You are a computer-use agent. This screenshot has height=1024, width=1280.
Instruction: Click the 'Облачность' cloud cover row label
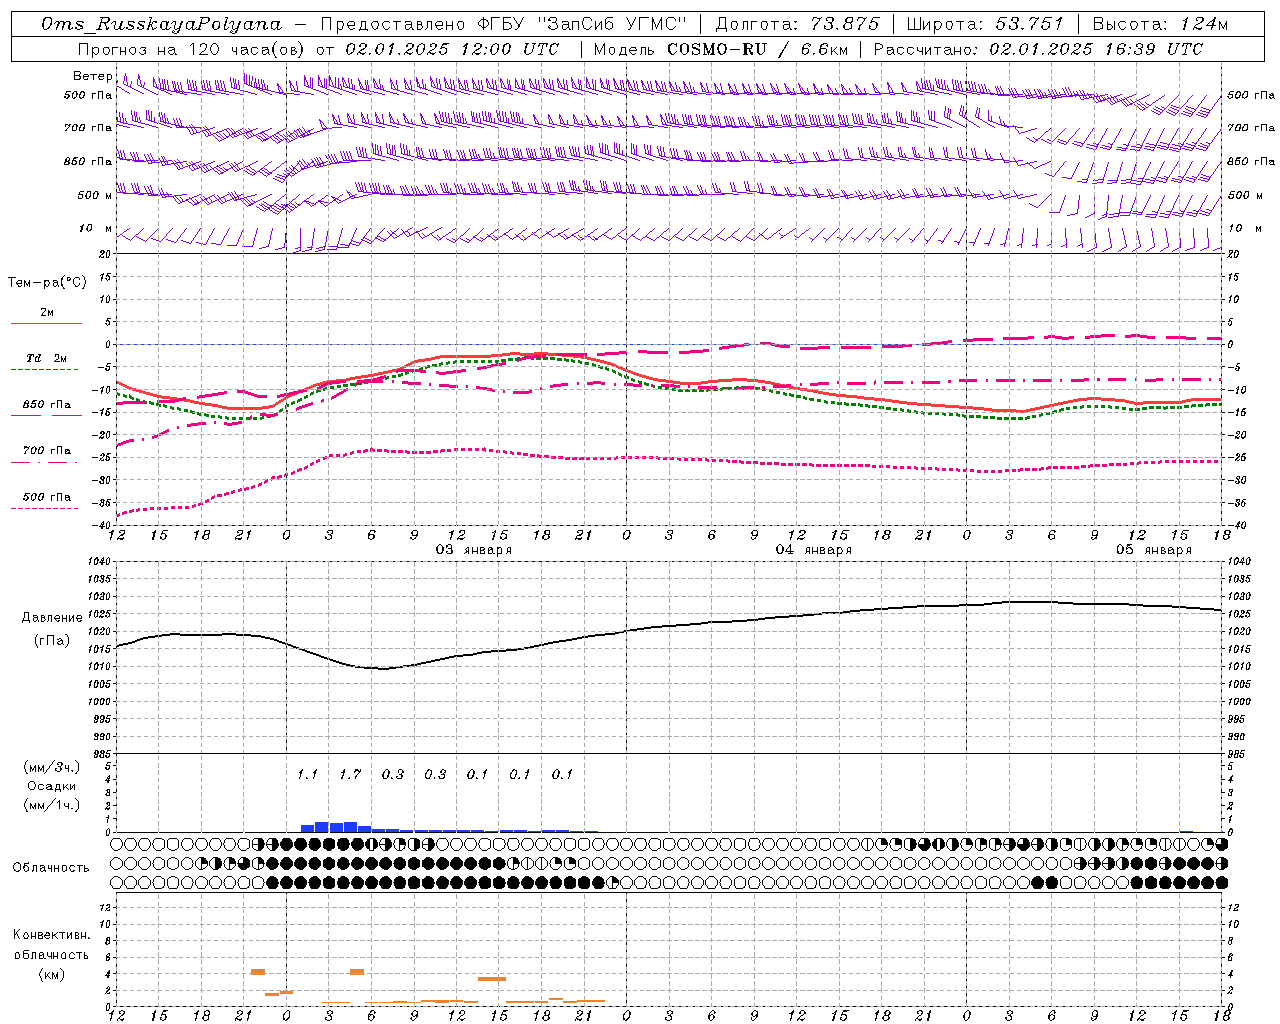point(51,868)
